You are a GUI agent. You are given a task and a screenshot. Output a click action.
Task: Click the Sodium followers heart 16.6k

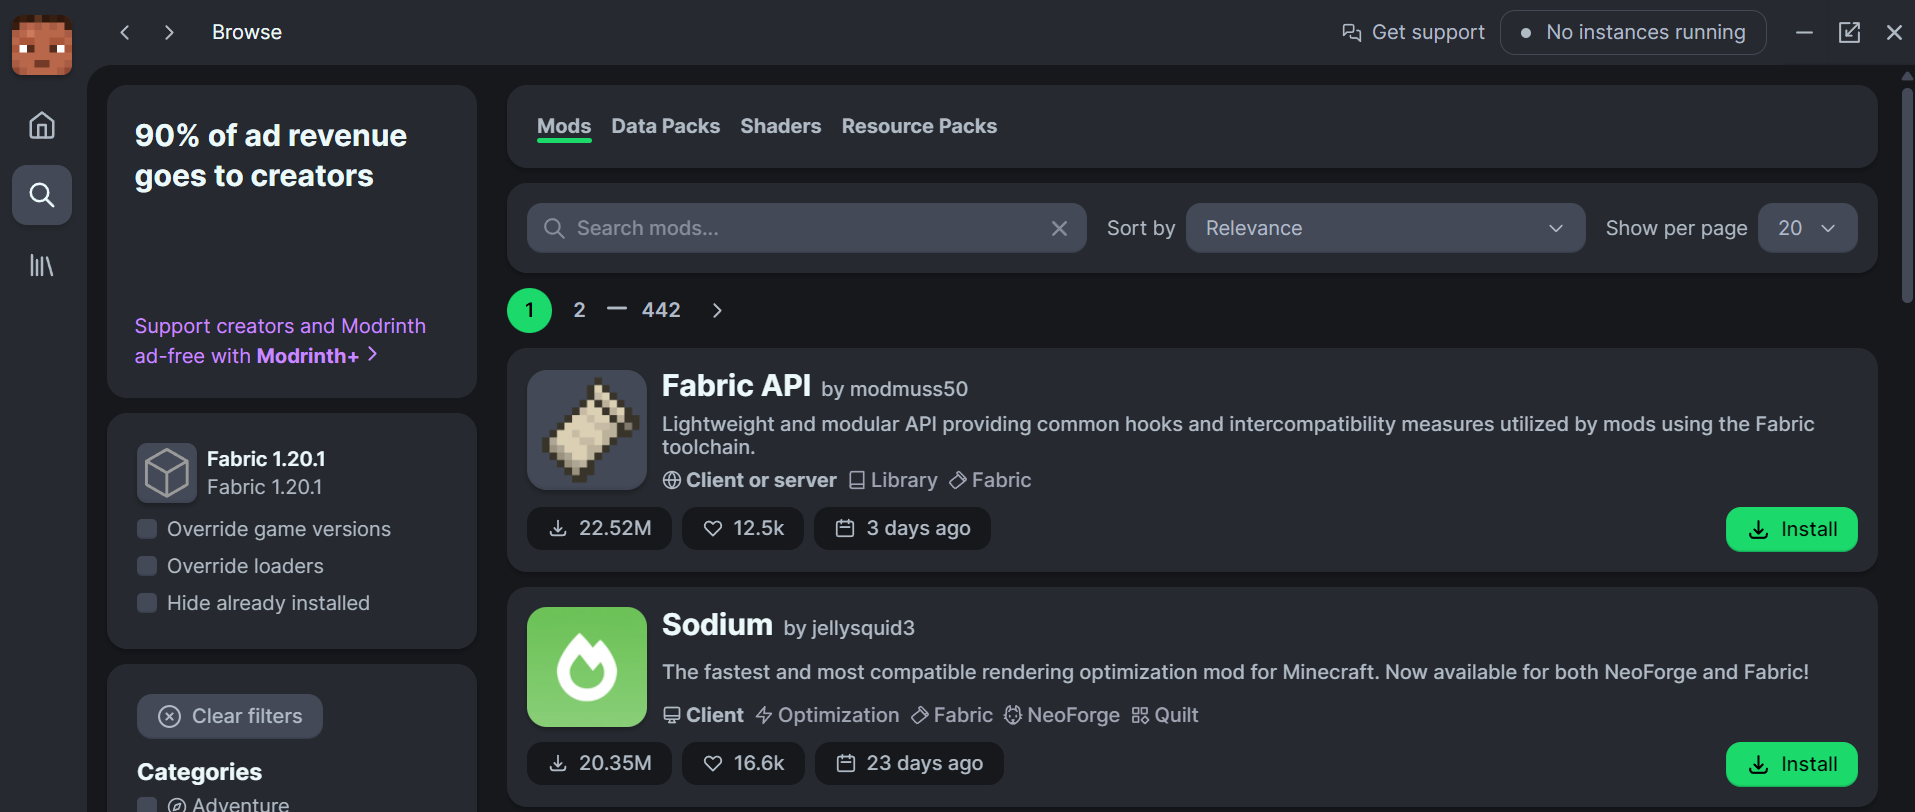pos(743,763)
